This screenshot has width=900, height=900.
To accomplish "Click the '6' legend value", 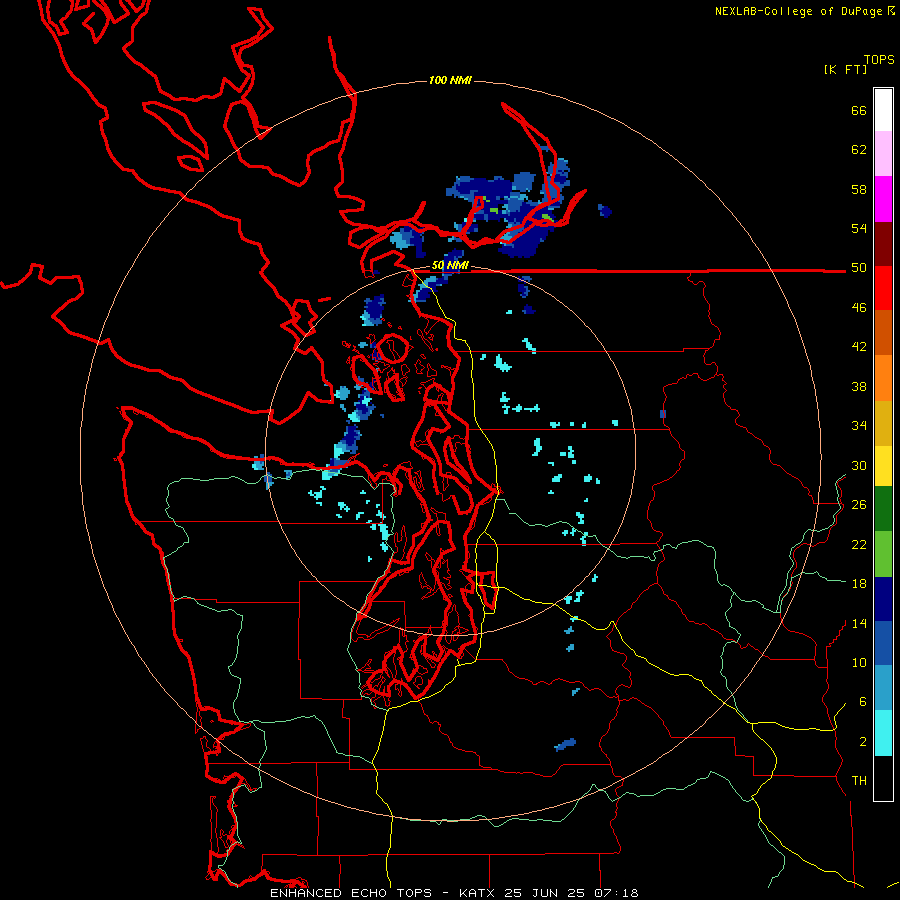I will 863,702.
